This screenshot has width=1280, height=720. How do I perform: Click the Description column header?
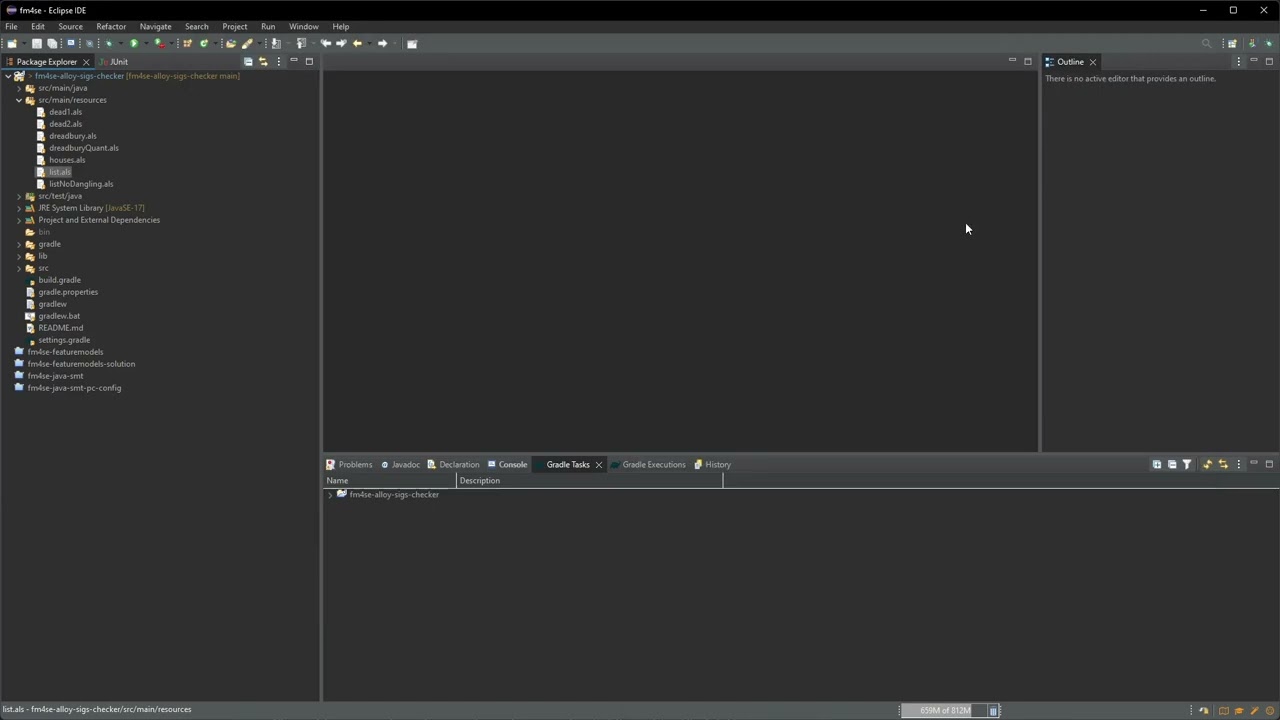(x=590, y=481)
